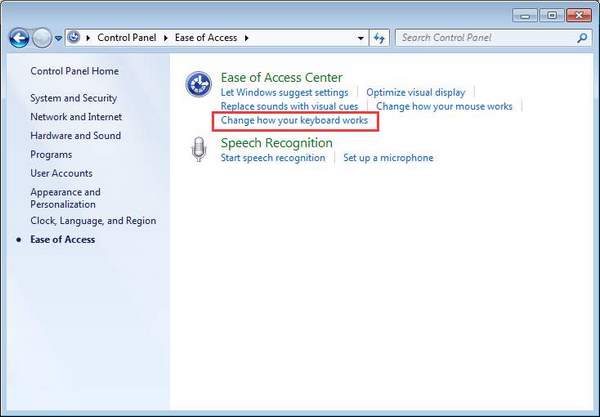This screenshot has width=600, height=417.
Task: Open Clock, Language, and Region category
Action: 93,221
